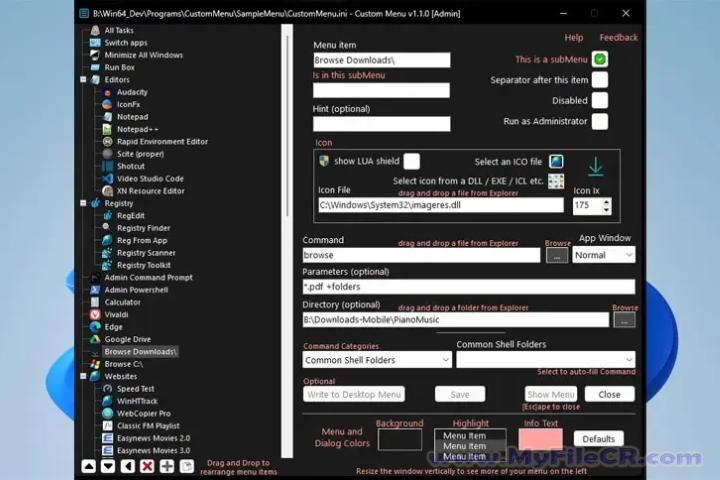Click the Hint (optional) field
This screenshot has height=480, width=720.
point(382,124)
